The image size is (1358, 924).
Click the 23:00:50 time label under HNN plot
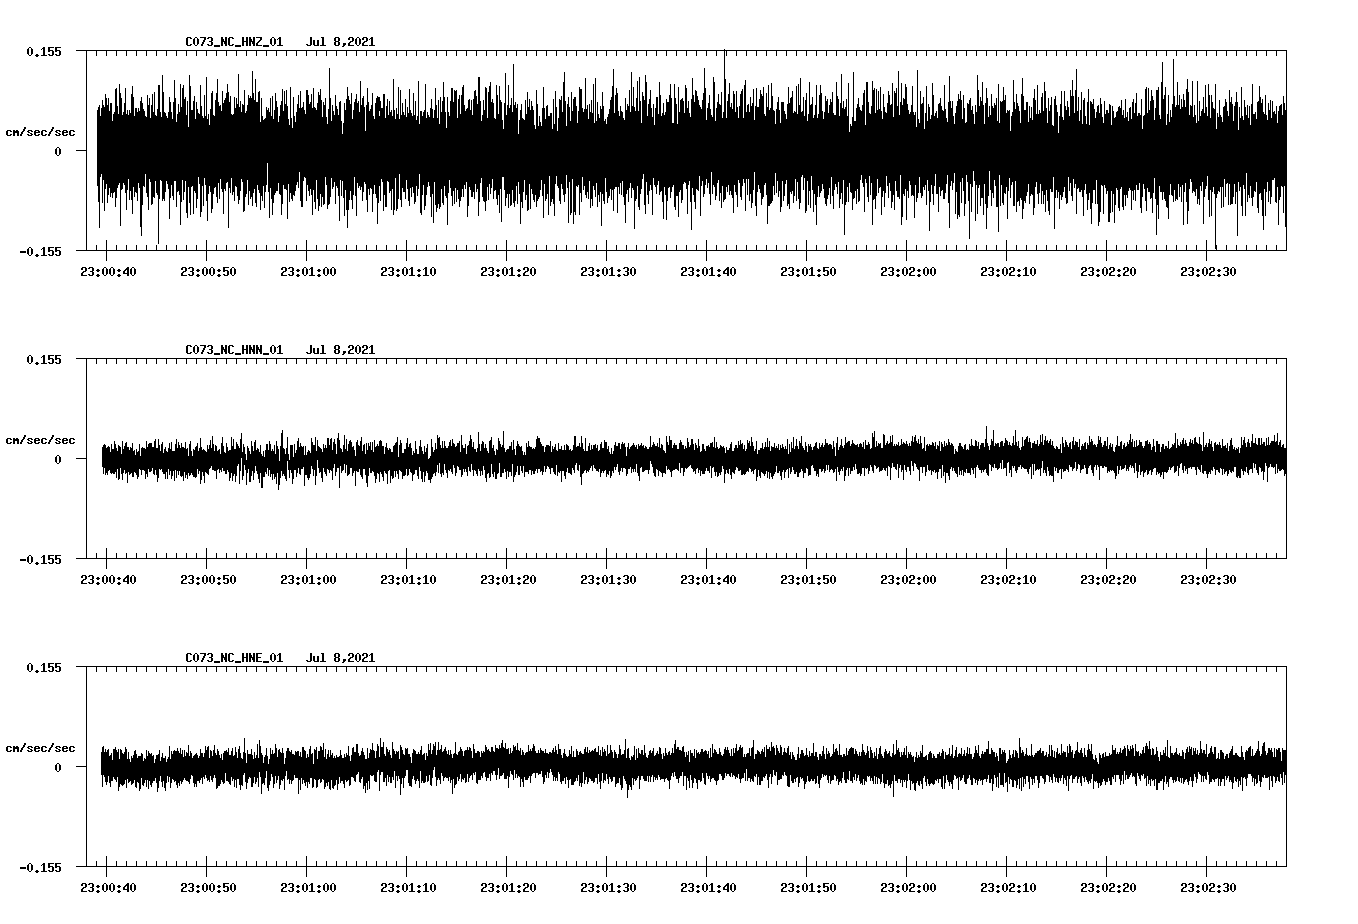point(208,580)
